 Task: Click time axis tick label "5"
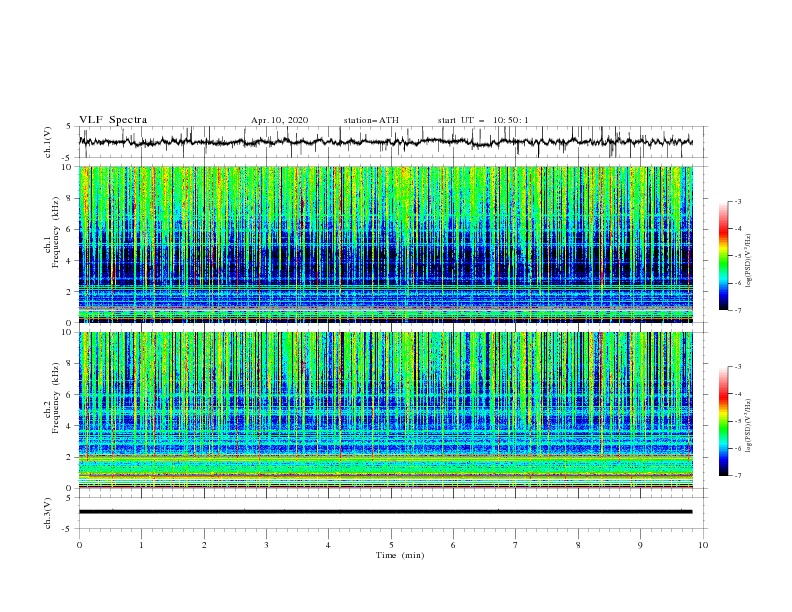click(391, 545)
